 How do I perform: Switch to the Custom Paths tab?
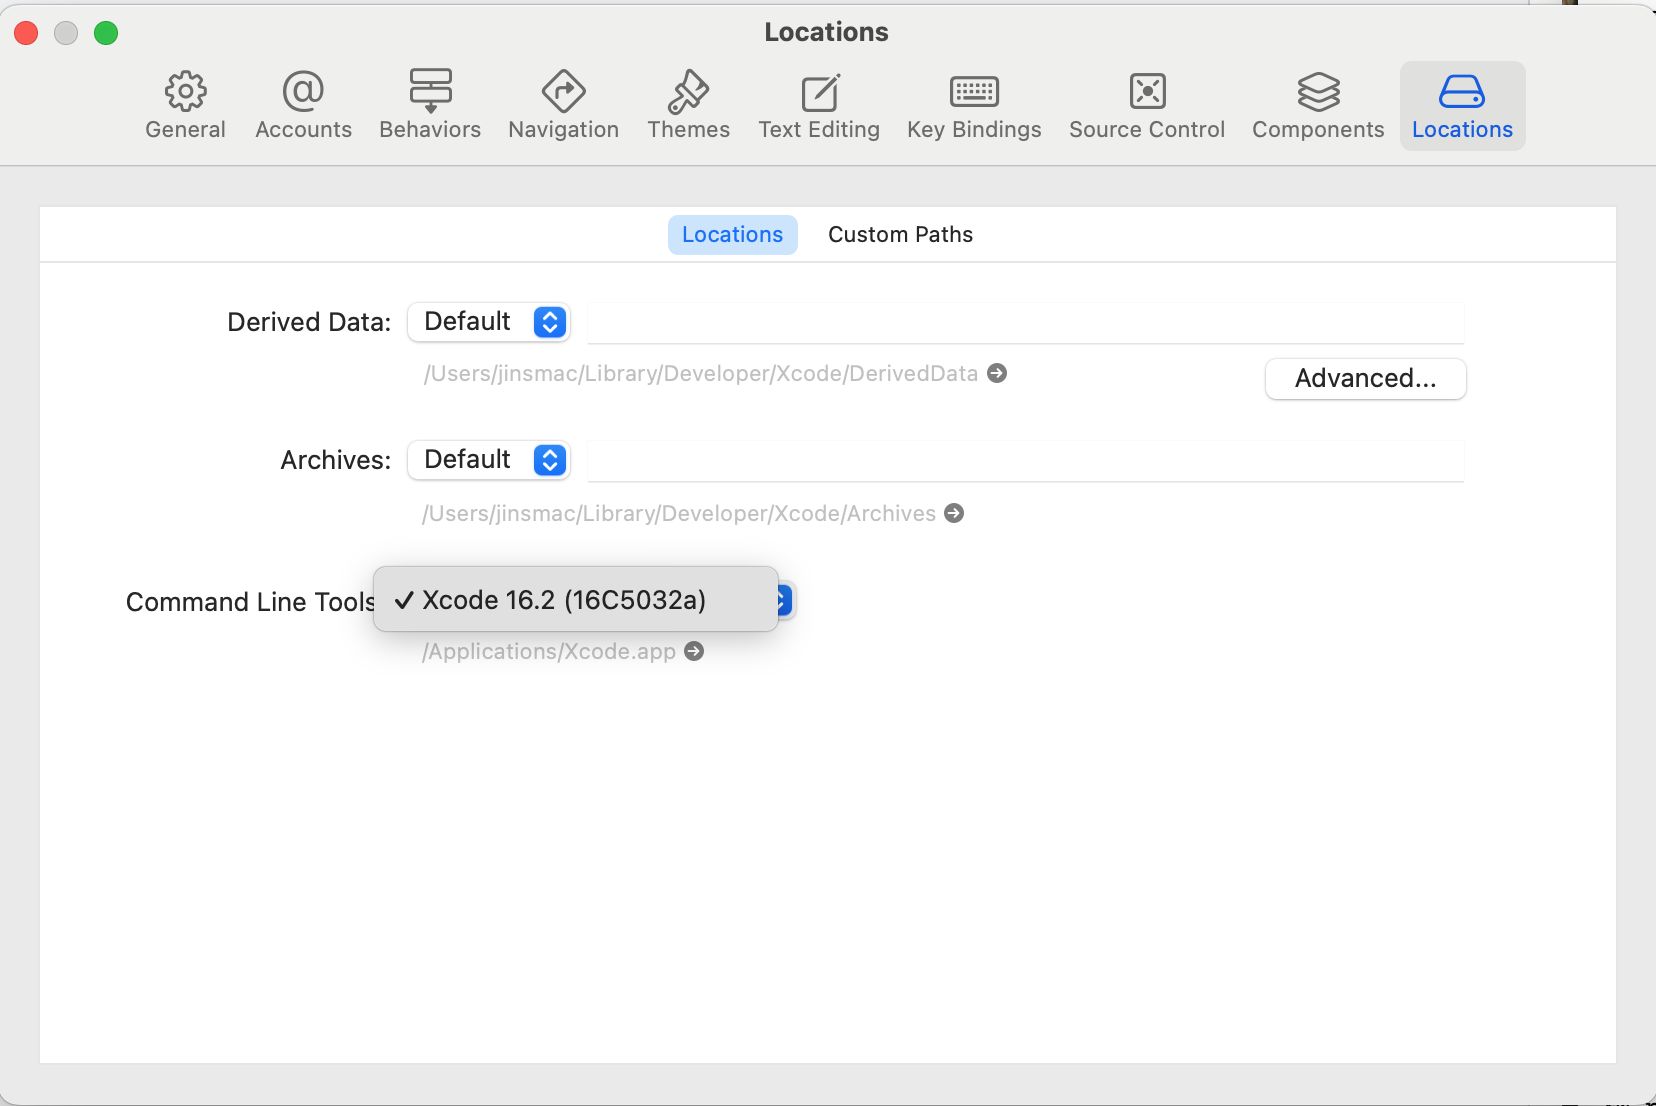point(899,234)
